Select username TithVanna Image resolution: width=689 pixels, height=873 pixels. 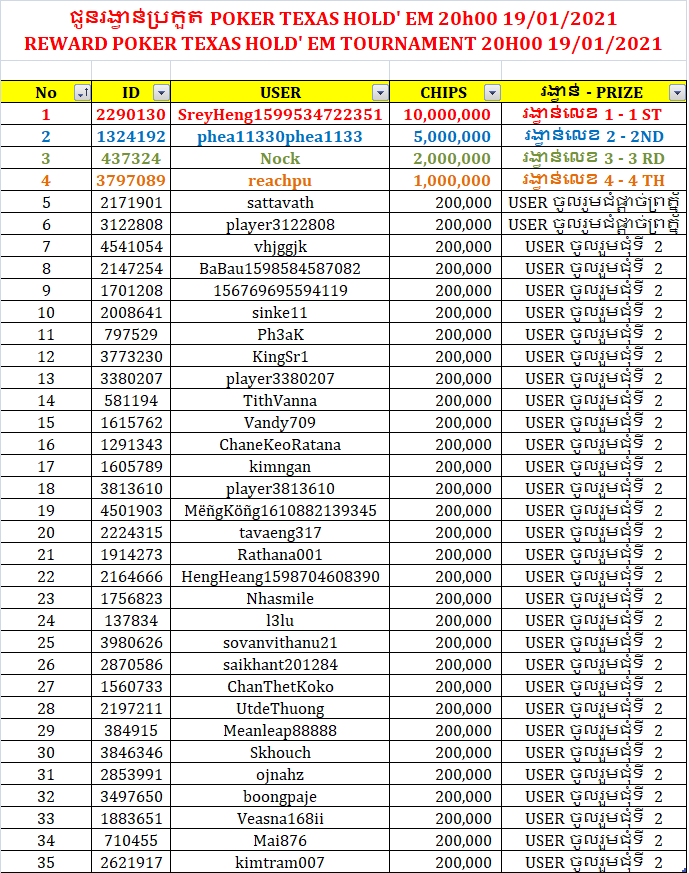coord(280,400)
